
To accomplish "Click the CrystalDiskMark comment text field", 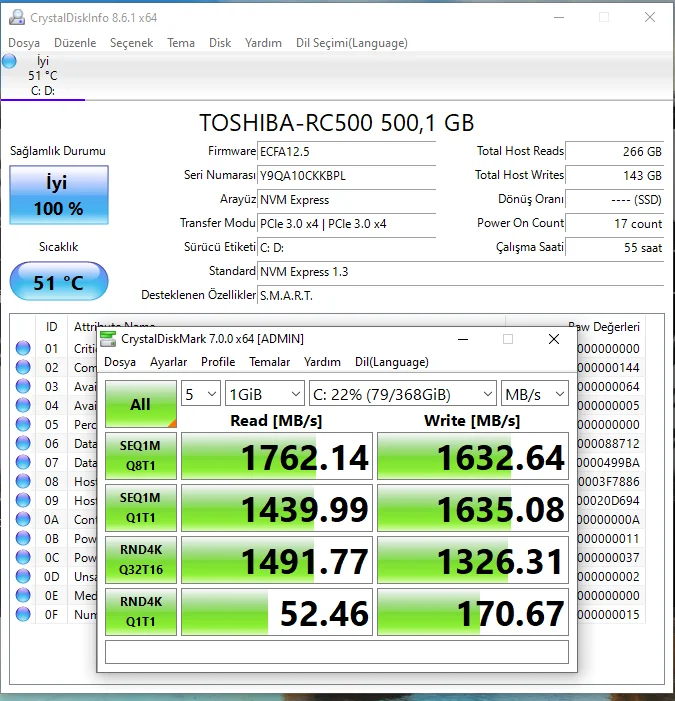I will coord(337,652).
